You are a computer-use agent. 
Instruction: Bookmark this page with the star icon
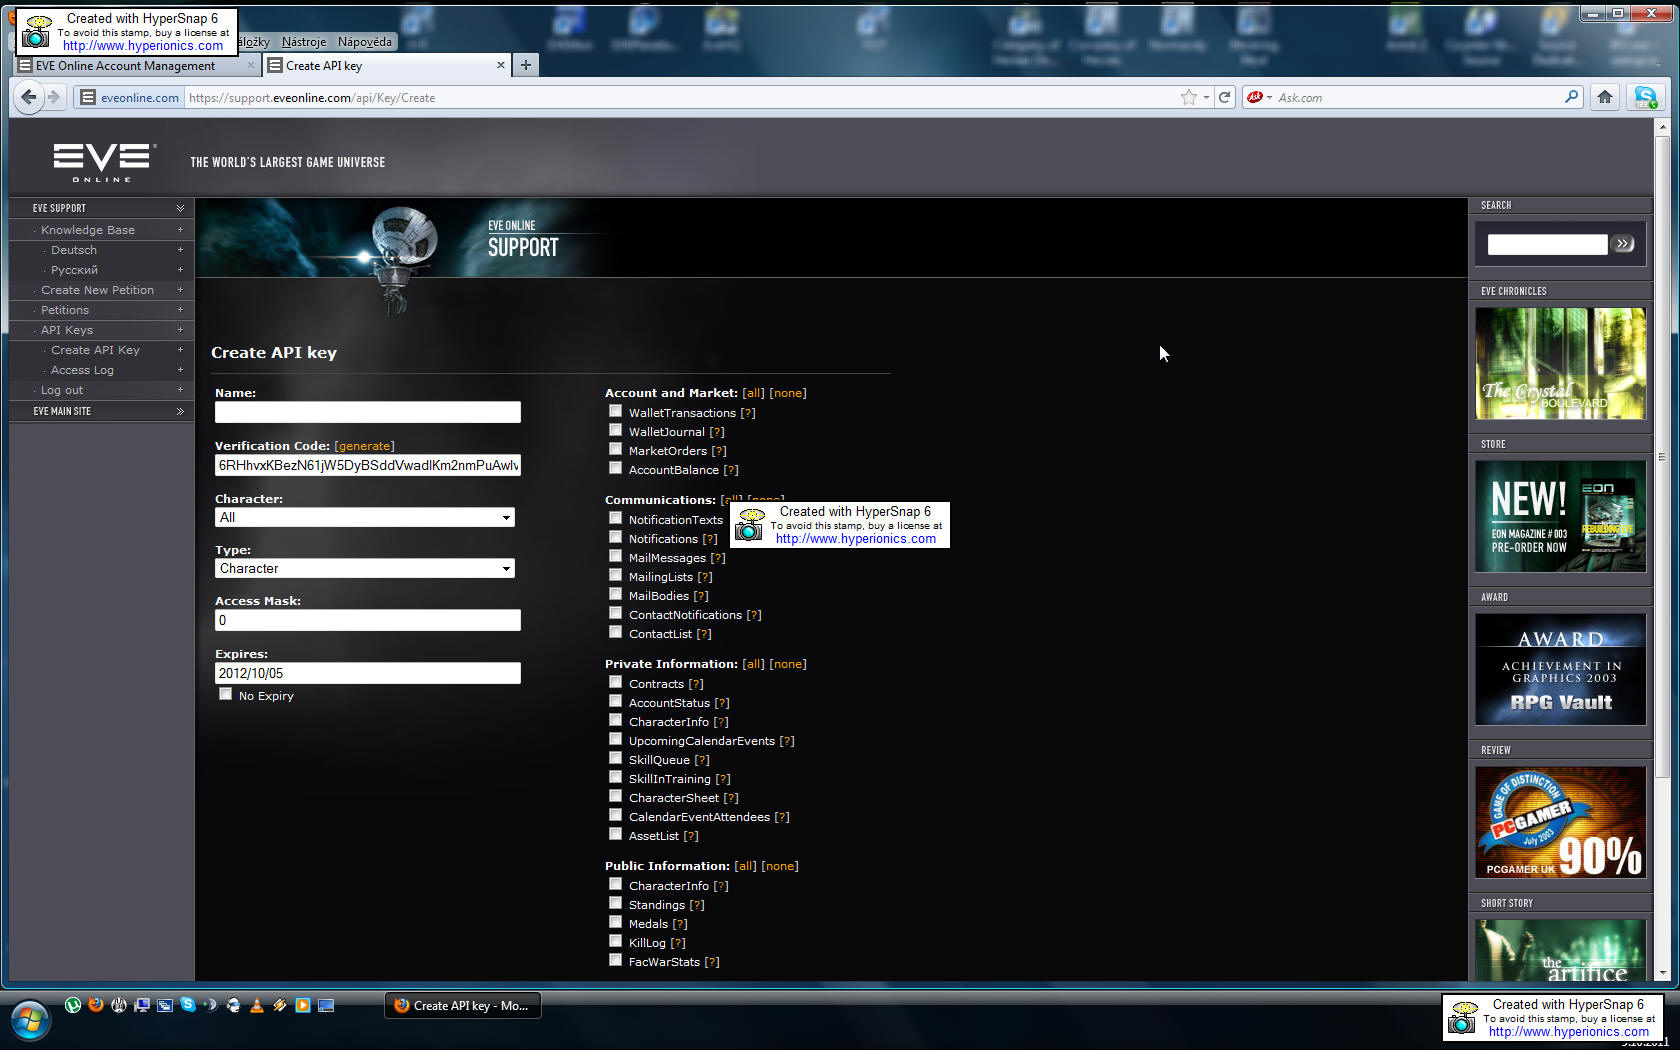click(1189, 97)
